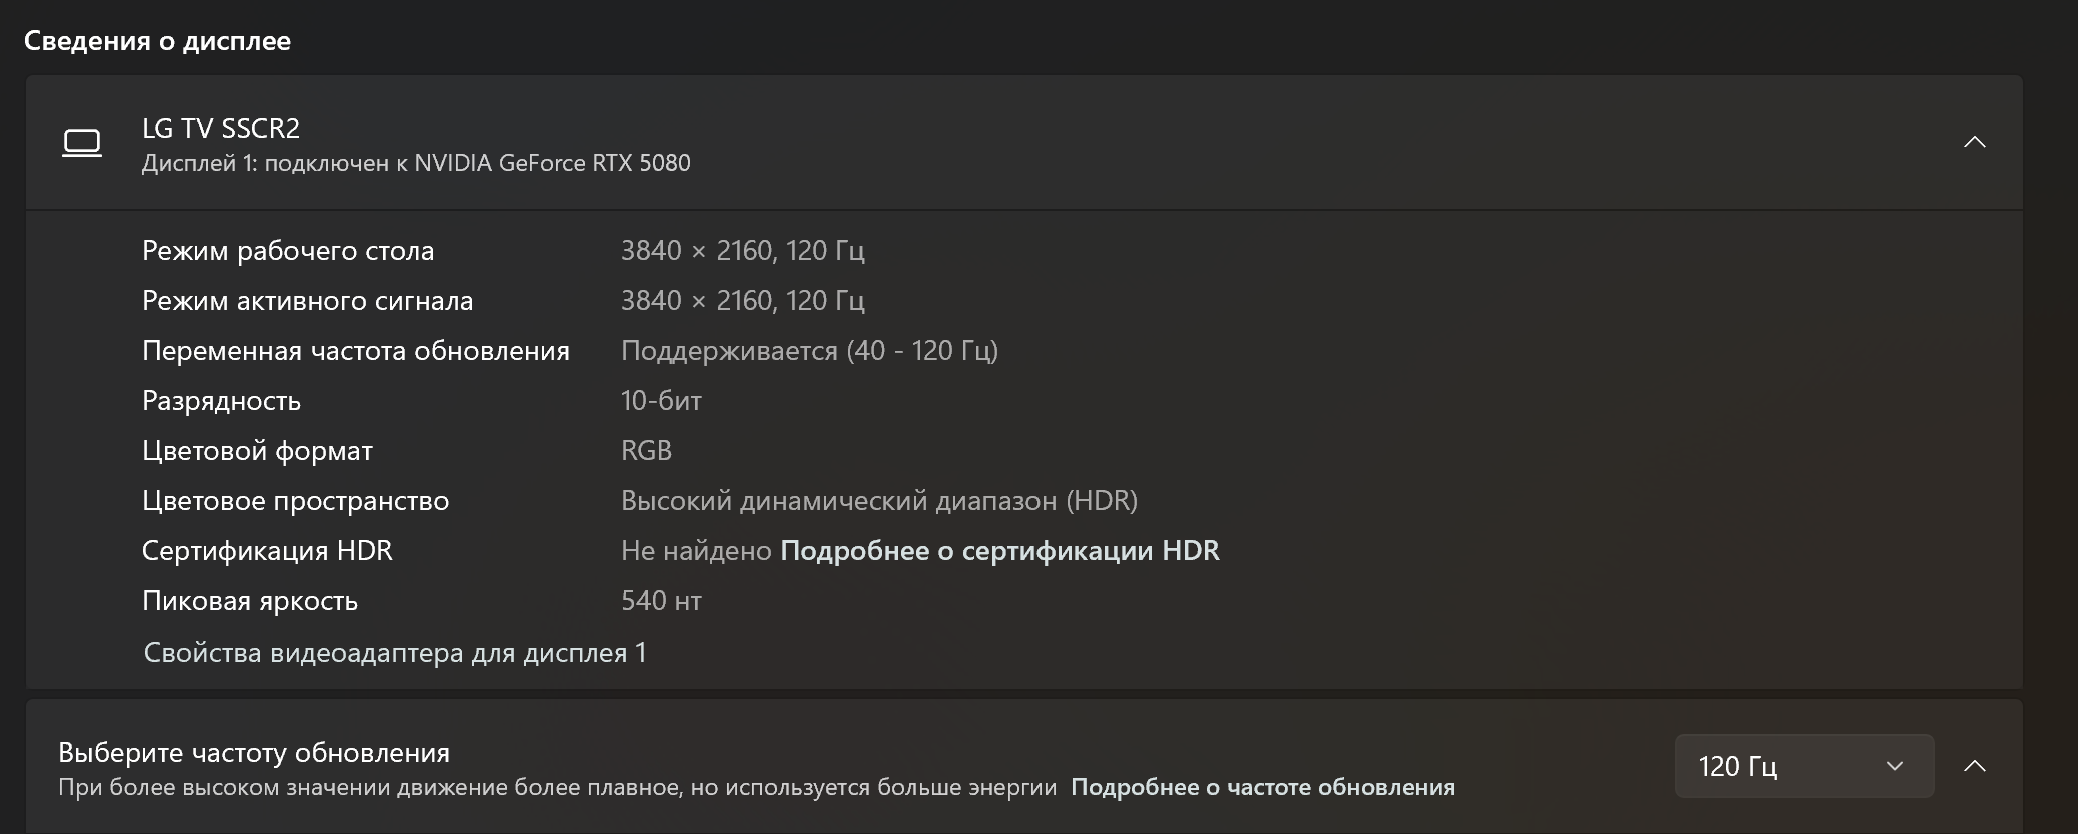The image size is (2078, 834).
Task: Select the NVIDIA GeForce RTX 5080 connection subtitle
Action: [416, 163]
